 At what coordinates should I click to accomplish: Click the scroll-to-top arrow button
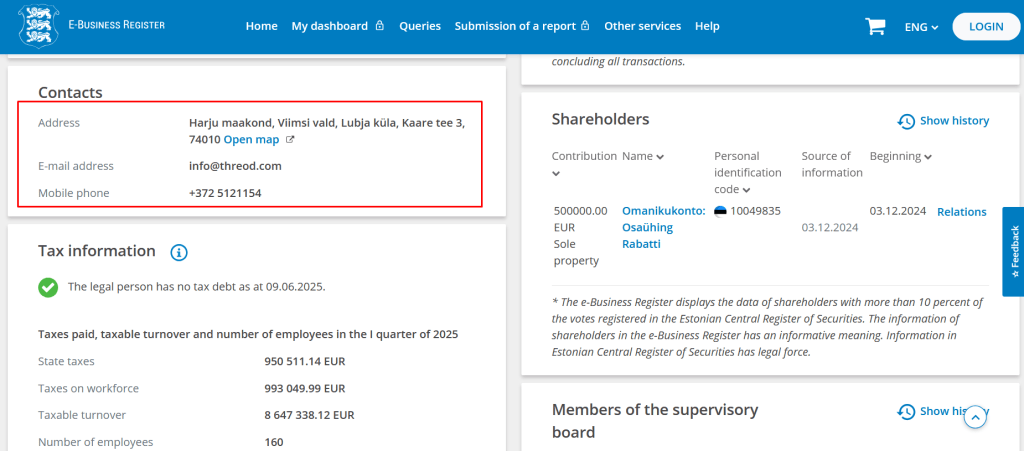pyautogui.click(x=976, y=418)
